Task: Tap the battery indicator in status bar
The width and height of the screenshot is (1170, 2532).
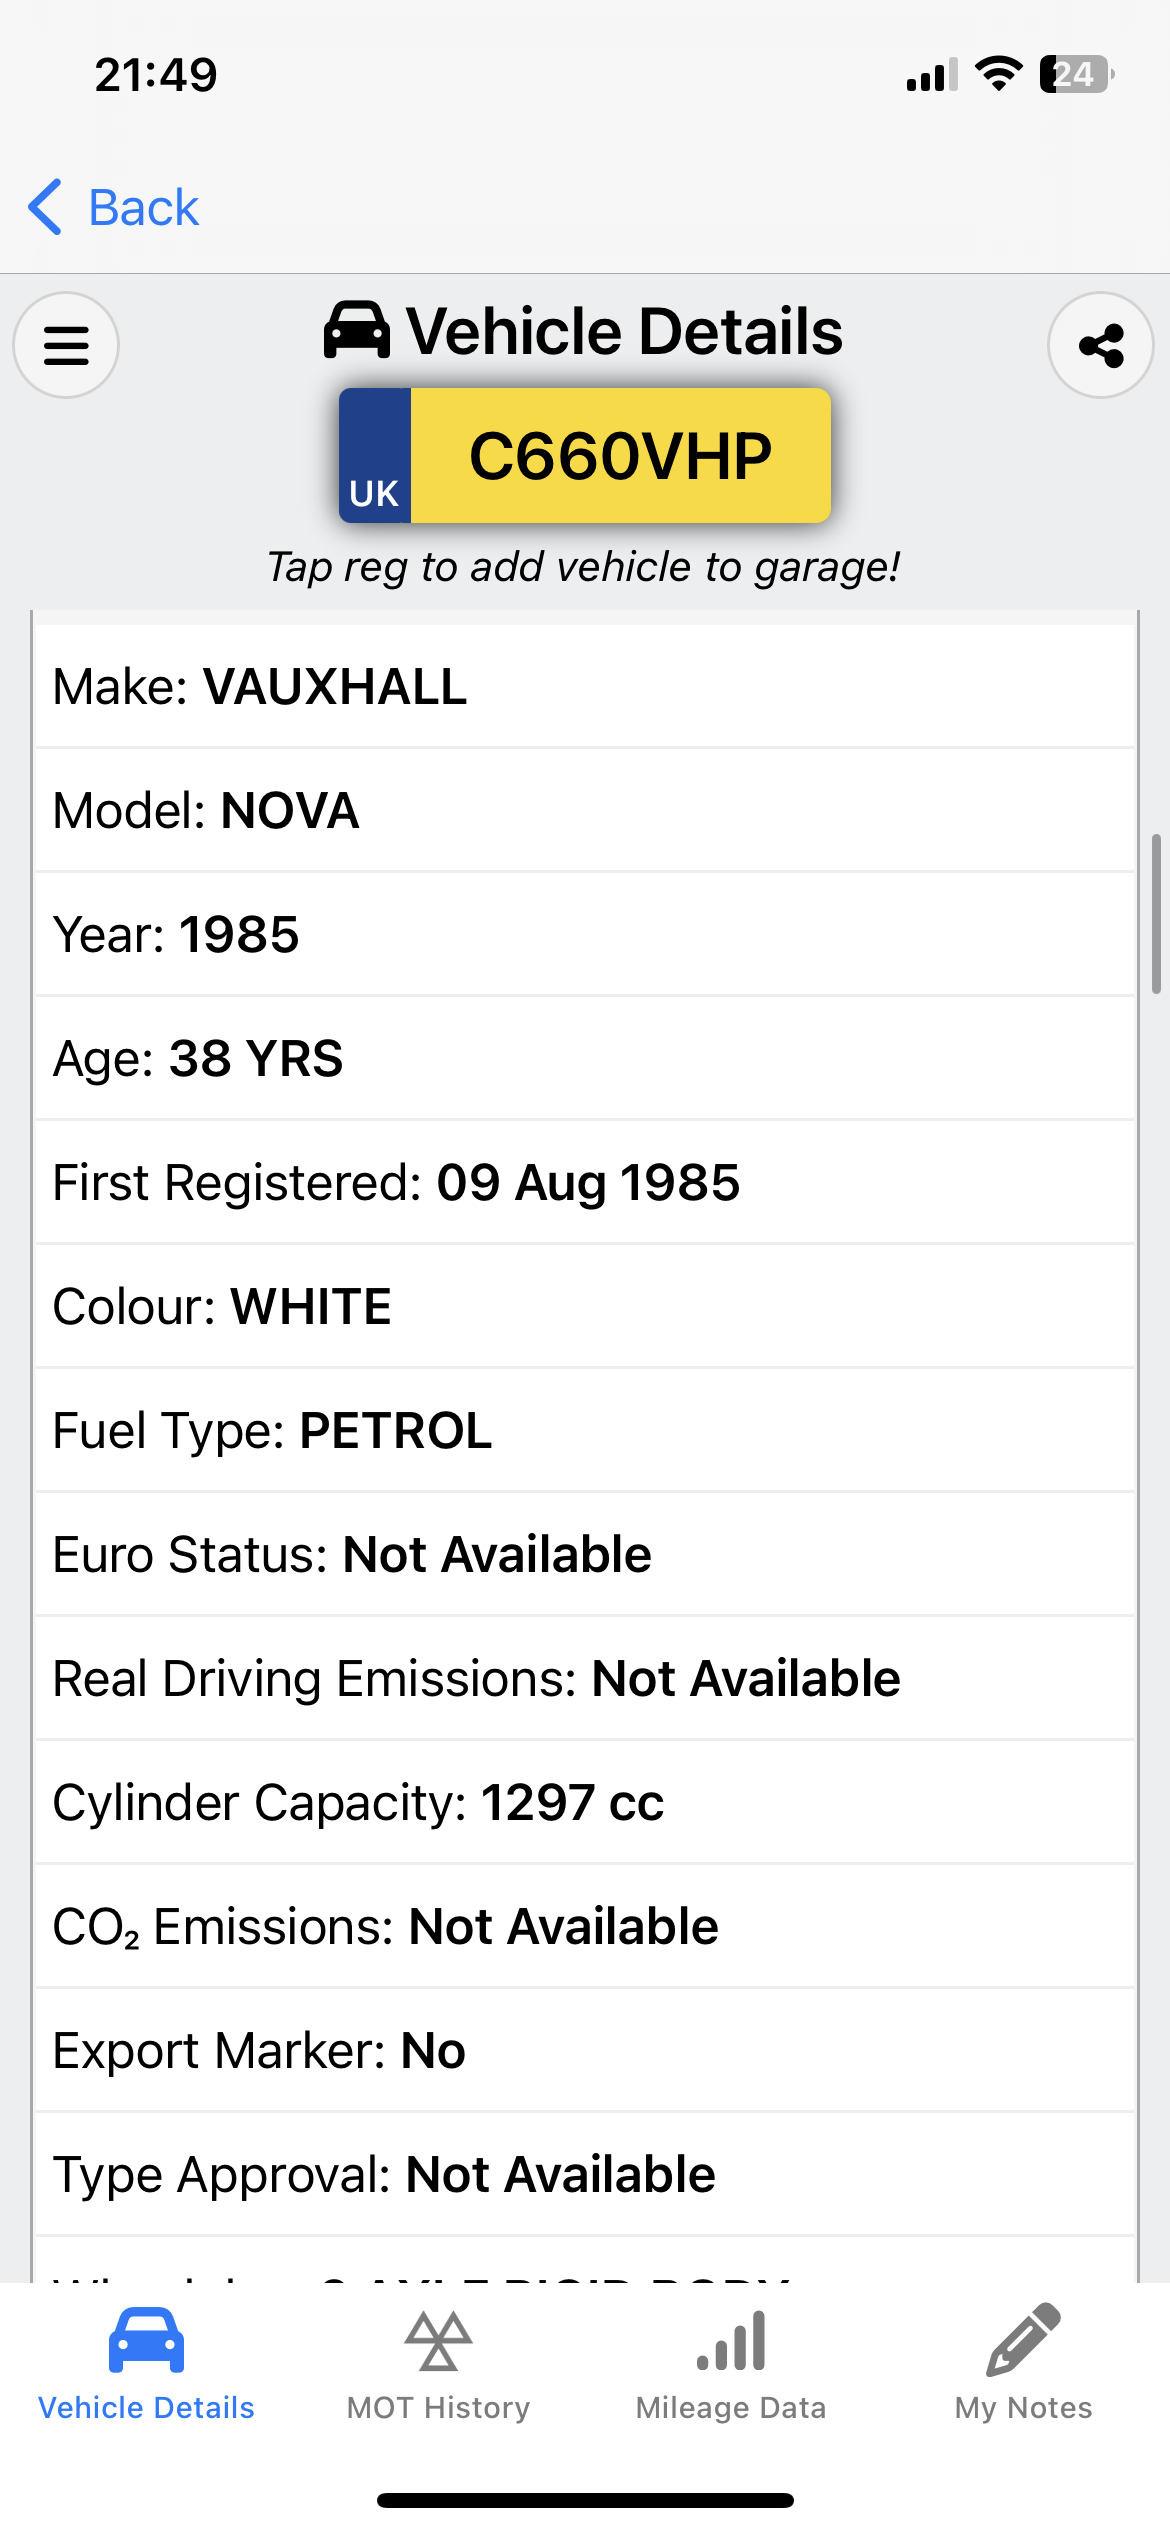Action: tap(1076, 74)
